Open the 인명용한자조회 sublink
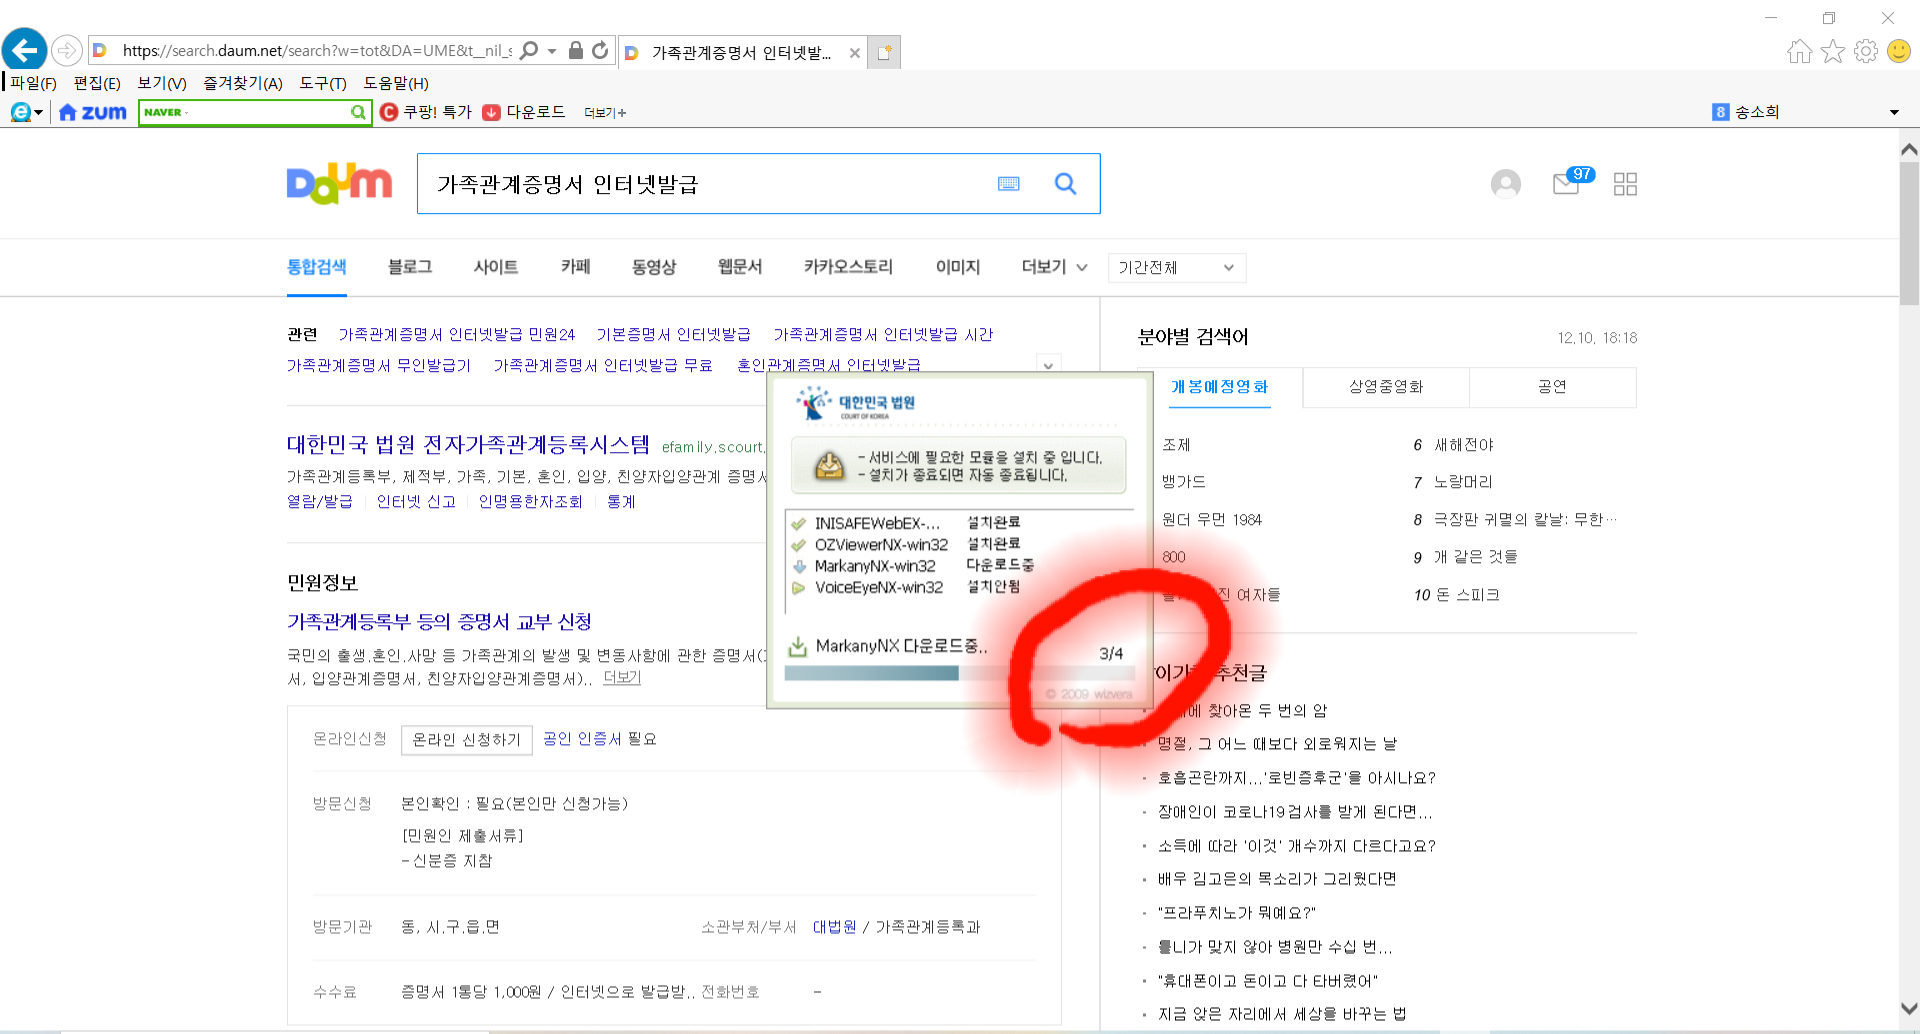 click(x=530, y=501)
